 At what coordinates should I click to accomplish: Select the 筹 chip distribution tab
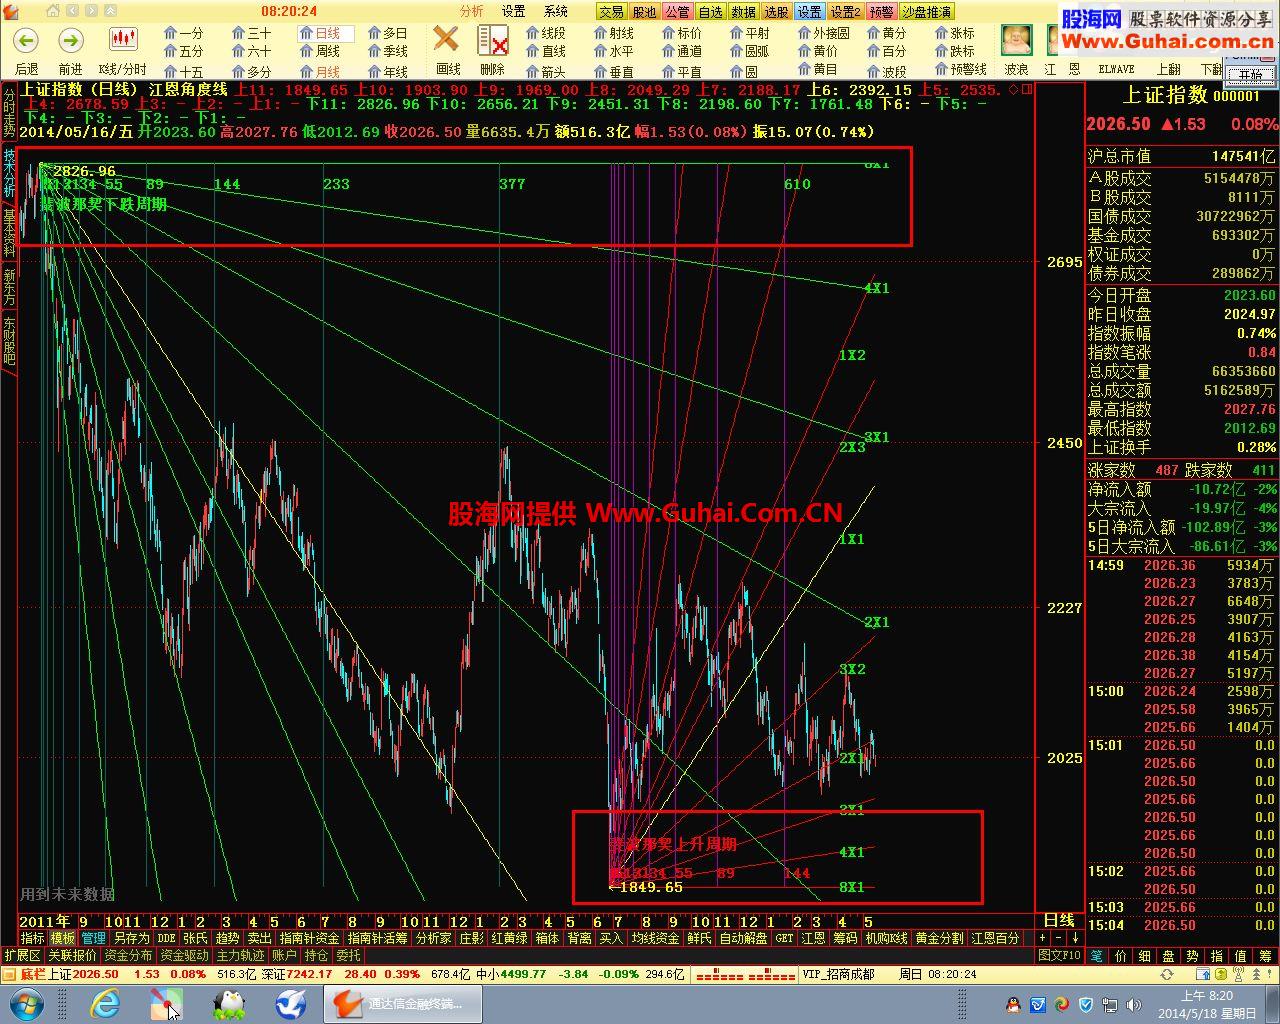click(1265, 955)
